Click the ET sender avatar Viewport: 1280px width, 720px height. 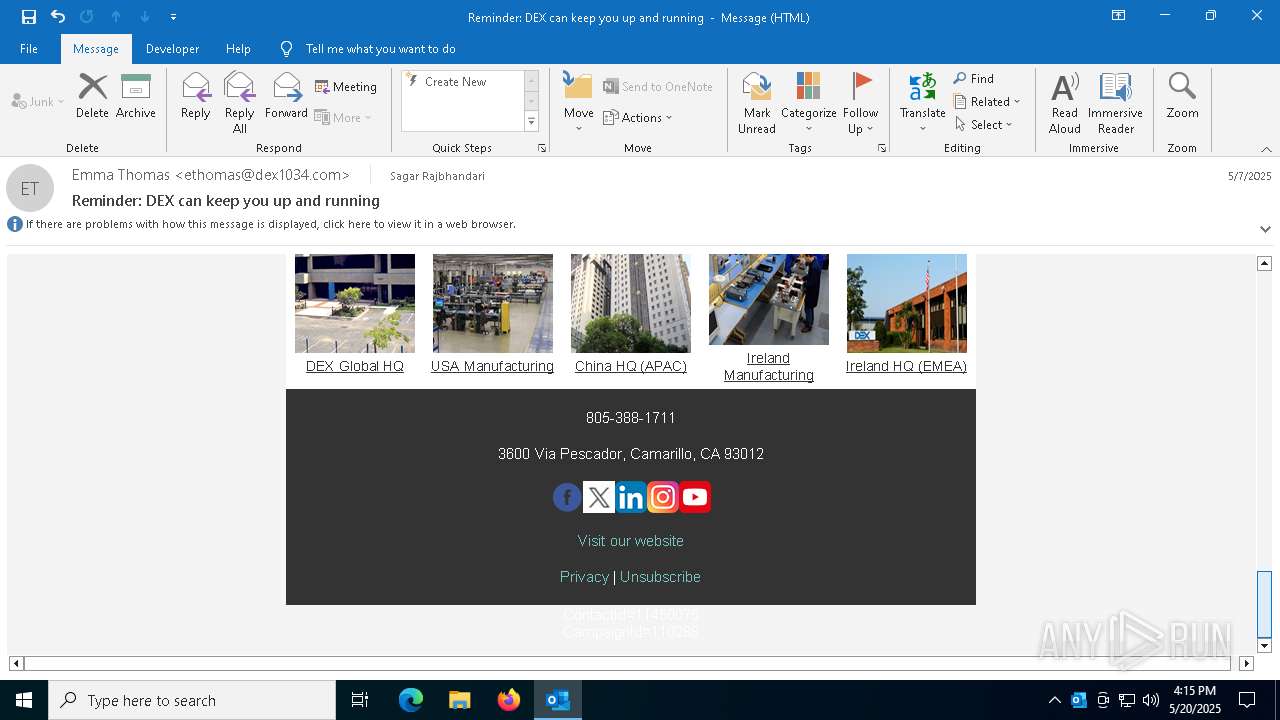(x=30, y=188)
